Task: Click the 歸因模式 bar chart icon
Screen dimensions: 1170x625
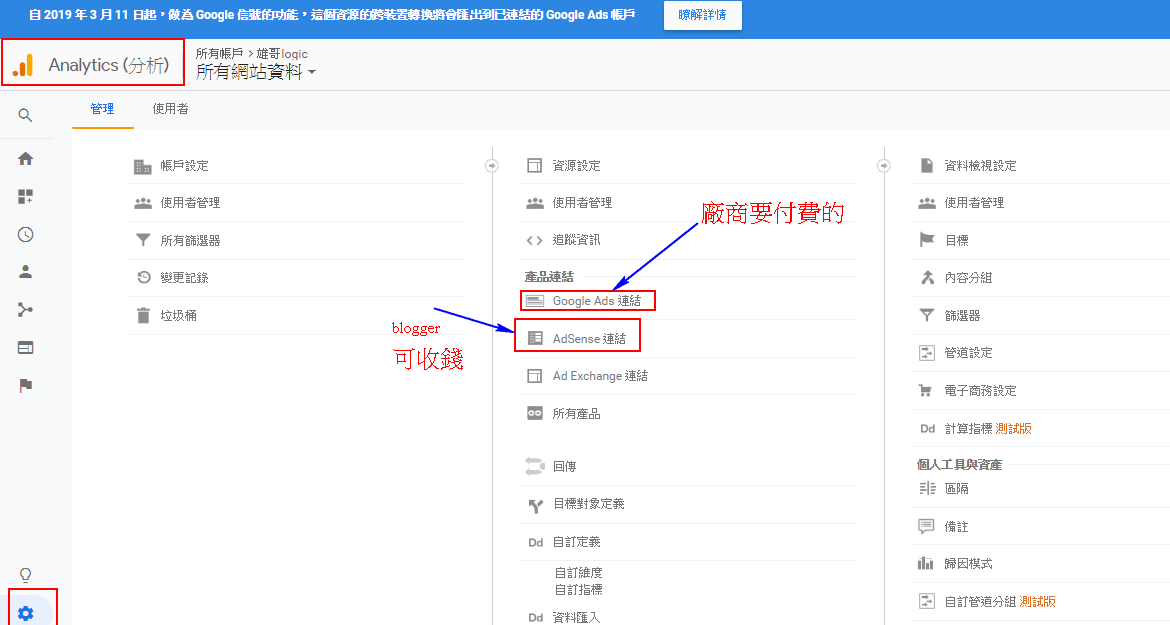Action: click(926, 563)
